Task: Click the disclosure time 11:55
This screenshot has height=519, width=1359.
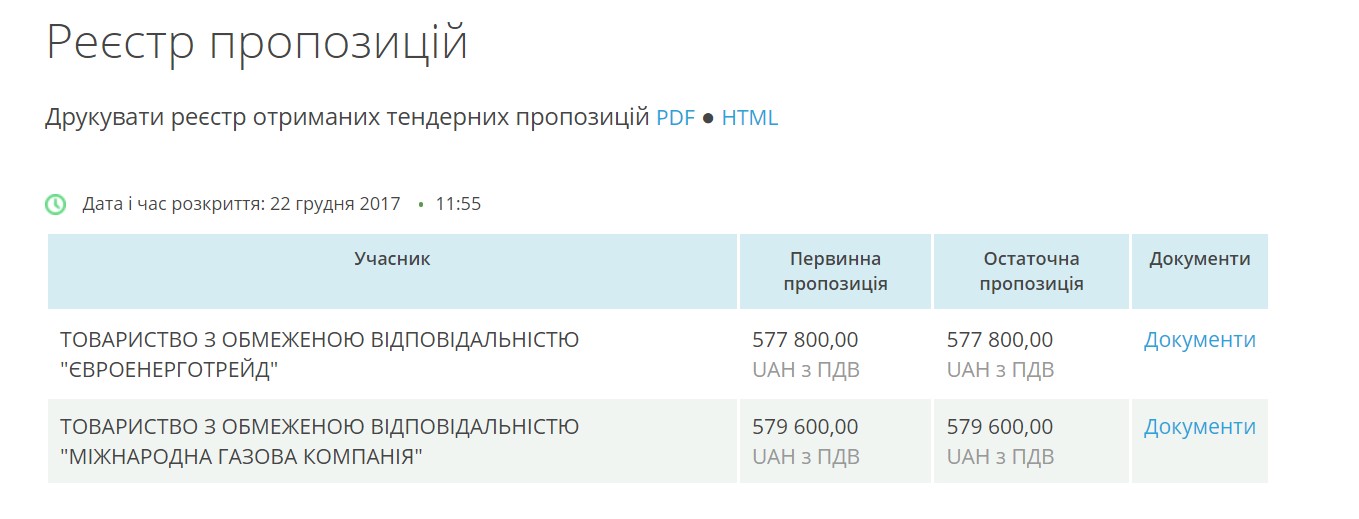Action: pos(458,204)
